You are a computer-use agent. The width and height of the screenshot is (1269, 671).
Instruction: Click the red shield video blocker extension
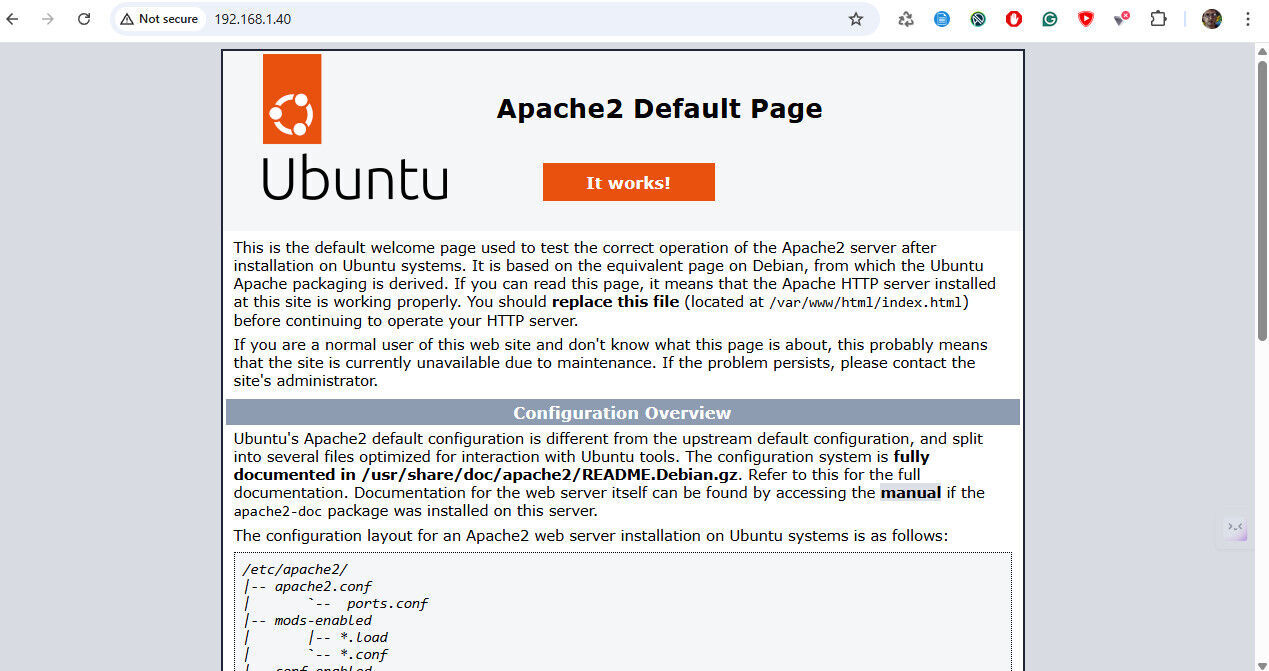tap(1086, 19)
